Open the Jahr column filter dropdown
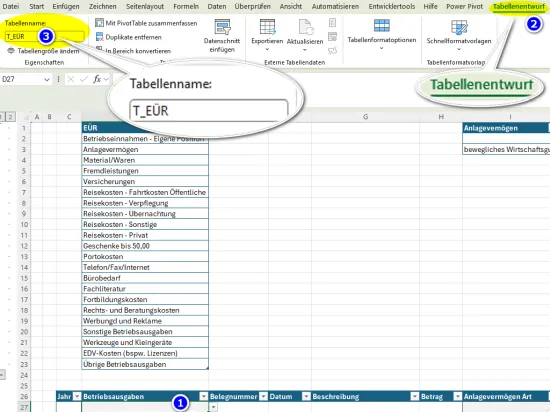Image resolution: width=550 pixels, height=412 pixels. pos(77,396)
